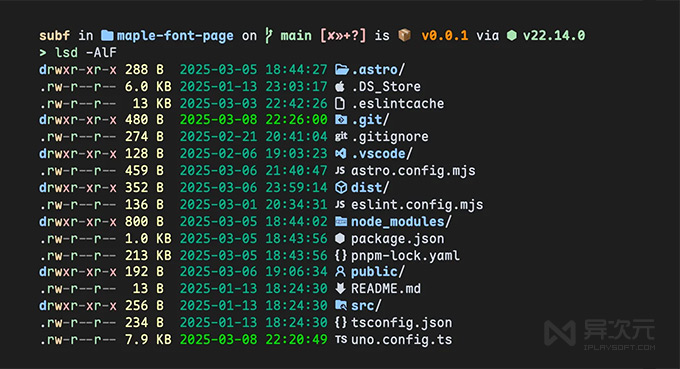Click the package box icon in prompt
Viewport: 680px width, 369px height.
point(404,35)
